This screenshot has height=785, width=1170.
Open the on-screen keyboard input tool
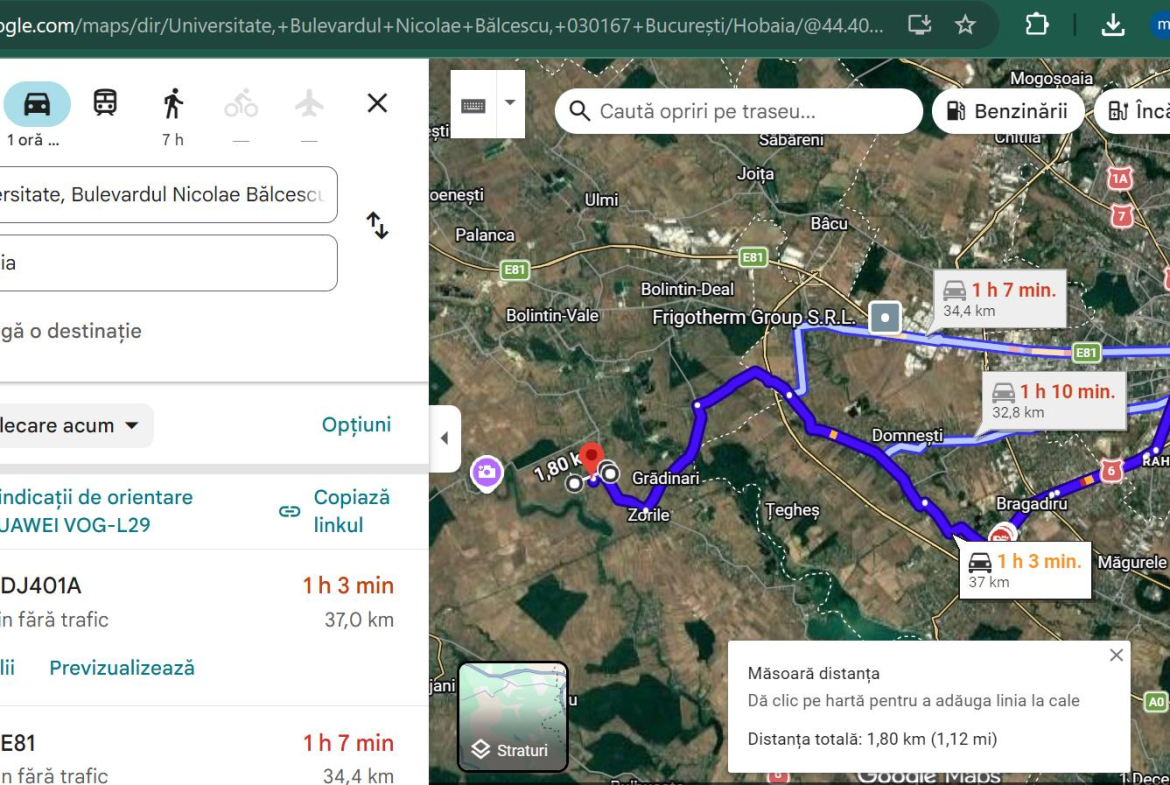pos(473,104)
